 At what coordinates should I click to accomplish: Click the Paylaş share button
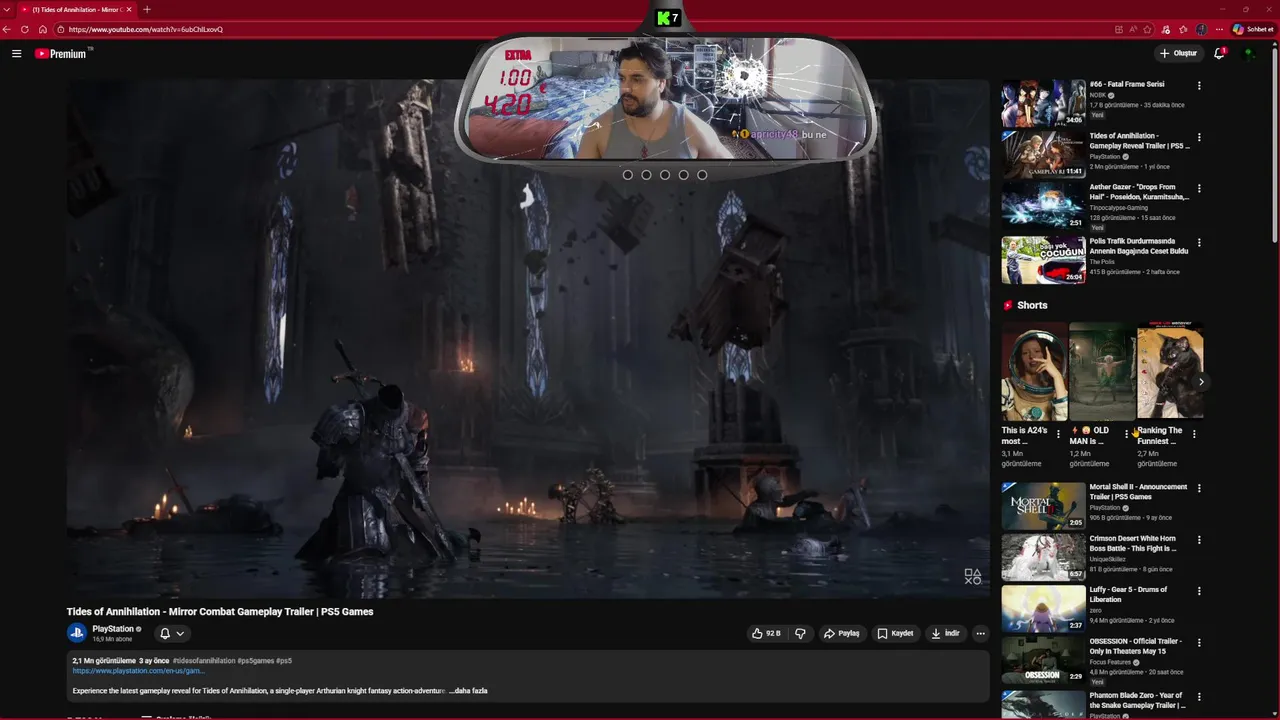pyautogui.click(x=841, y=633)
